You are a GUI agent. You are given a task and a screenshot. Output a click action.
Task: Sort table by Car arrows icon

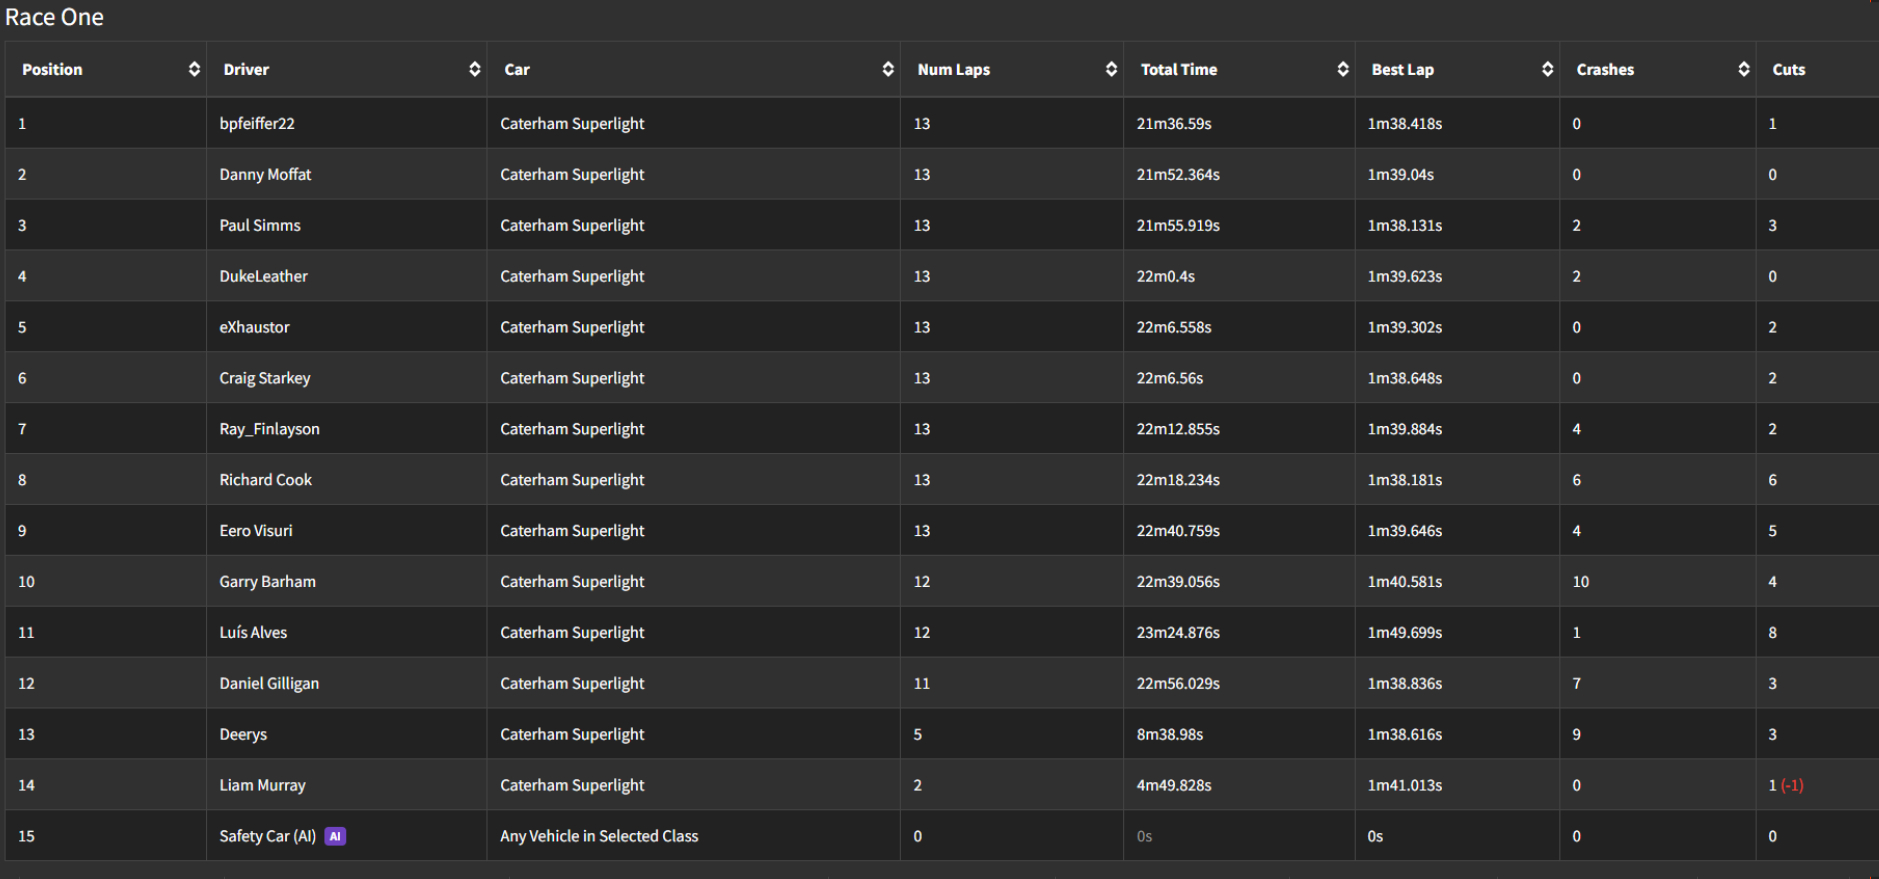(x=888, y=69)
